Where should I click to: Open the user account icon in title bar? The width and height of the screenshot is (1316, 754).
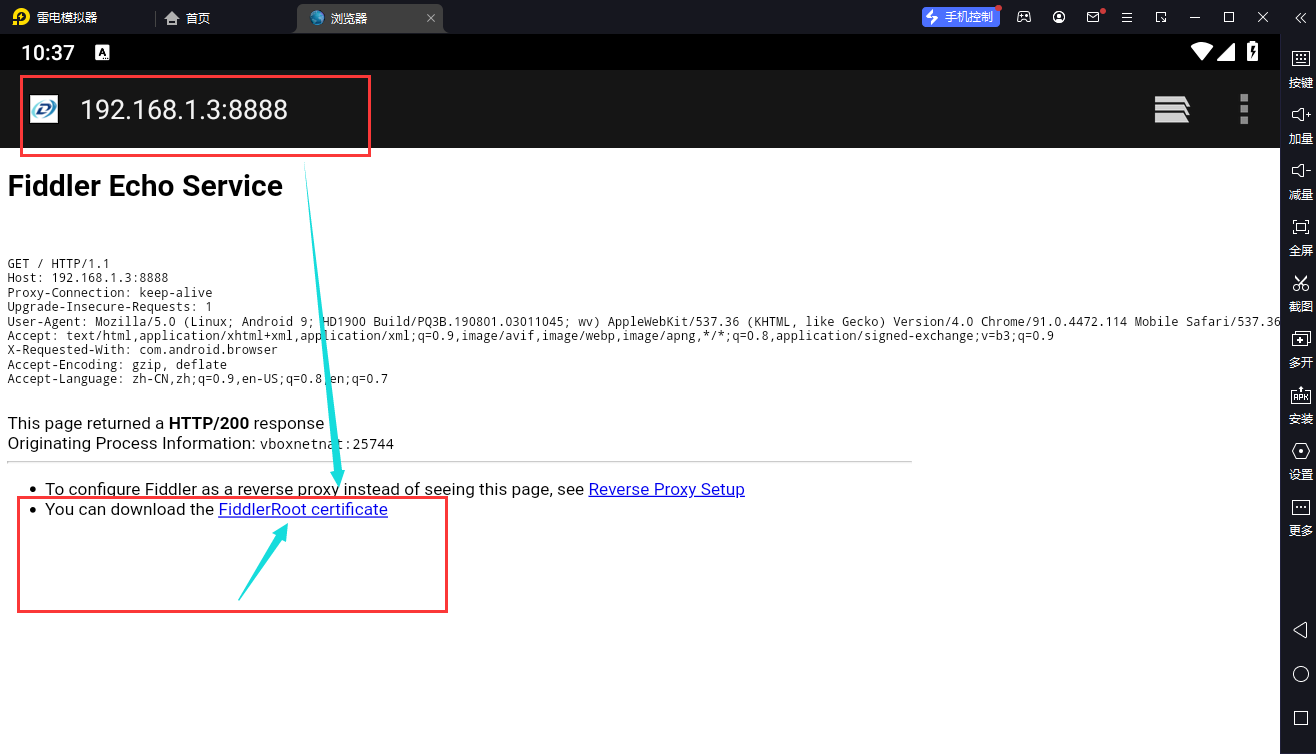coord(1059,17)
